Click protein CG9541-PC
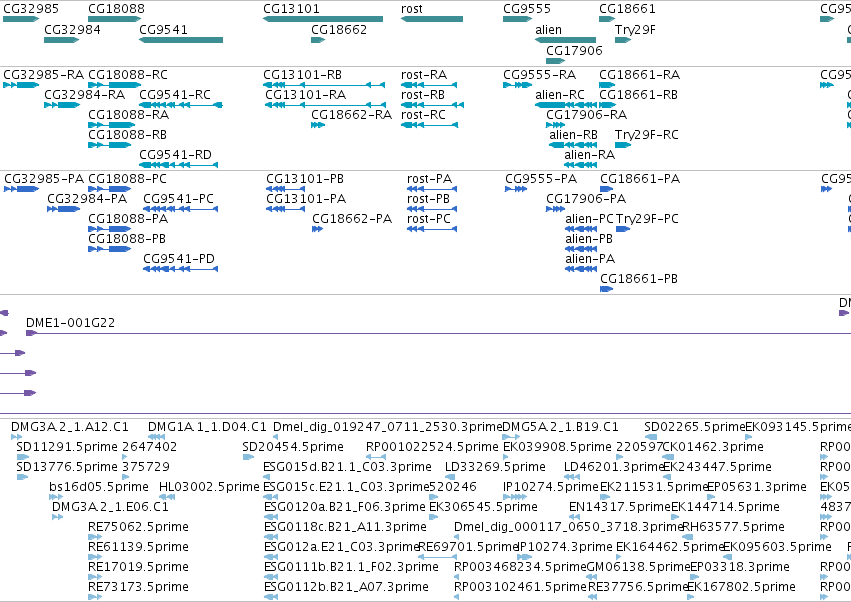Viewport: 851px width, 602px height. (x=179, y=199)
